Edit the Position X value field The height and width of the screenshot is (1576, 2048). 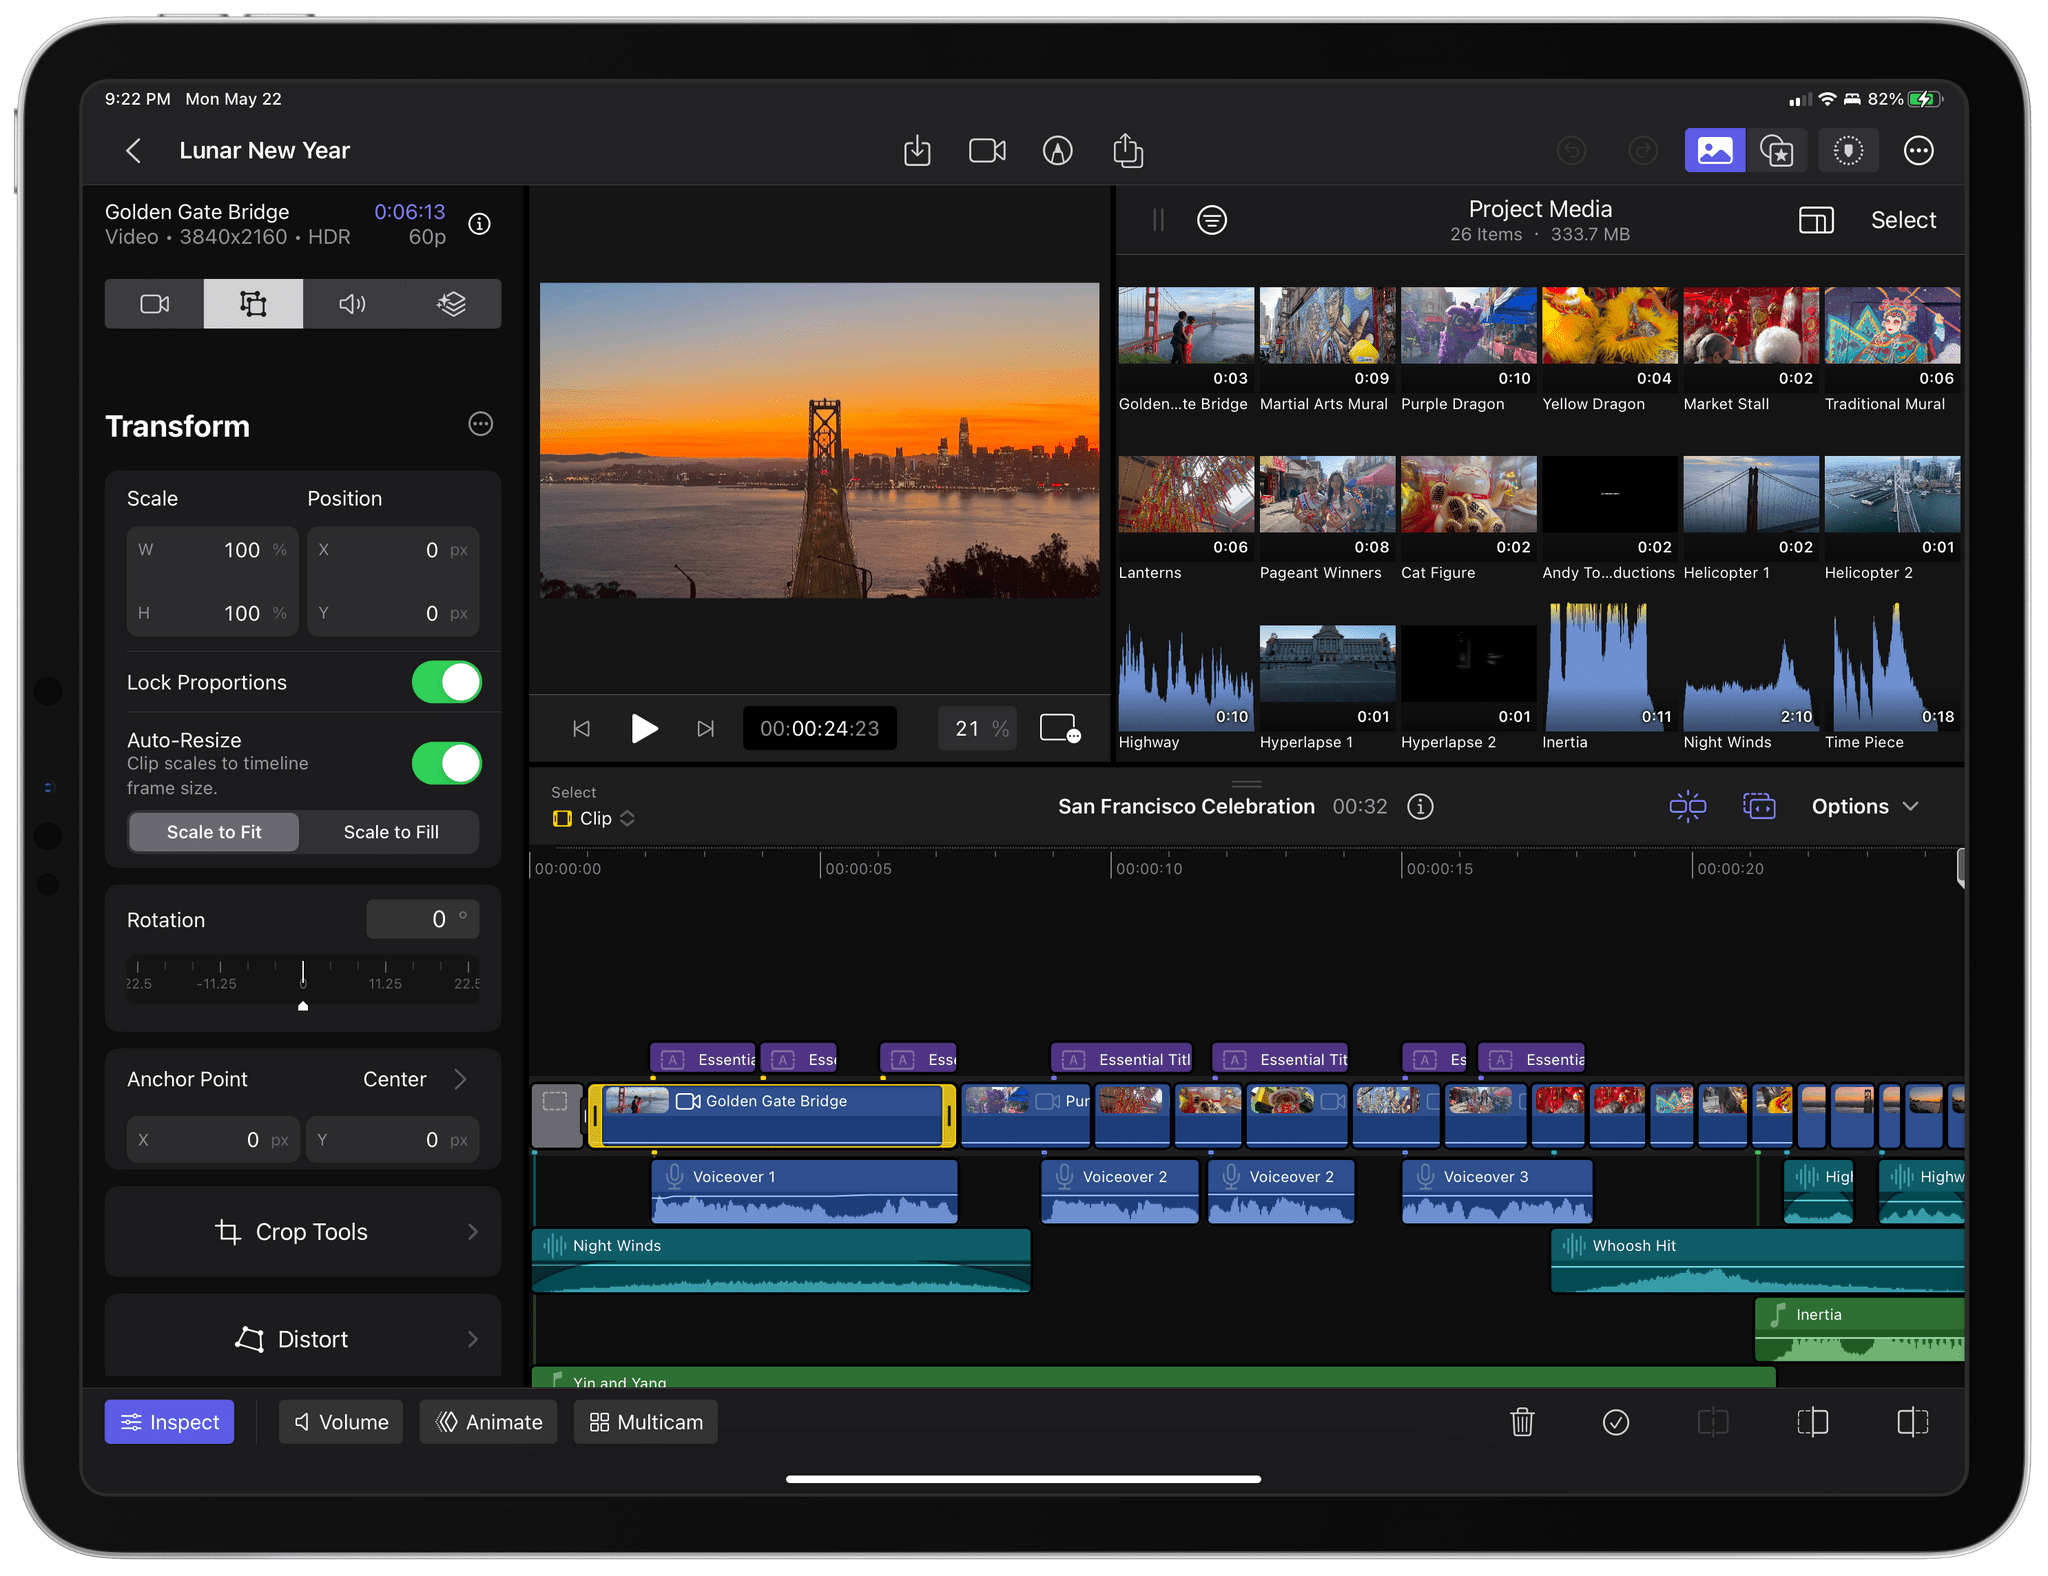(393, 550)
